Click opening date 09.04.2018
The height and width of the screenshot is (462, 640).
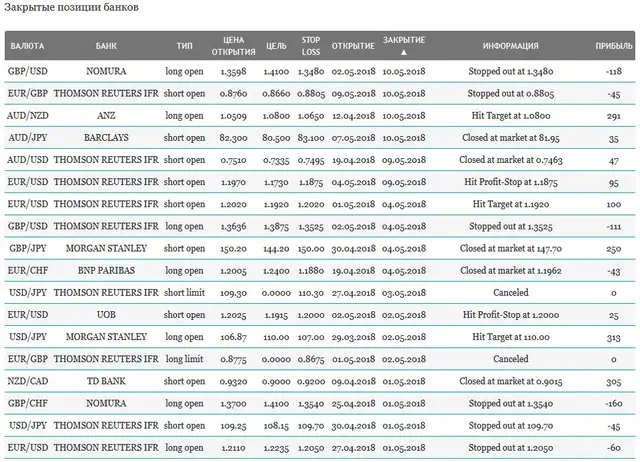pos(353,381)
